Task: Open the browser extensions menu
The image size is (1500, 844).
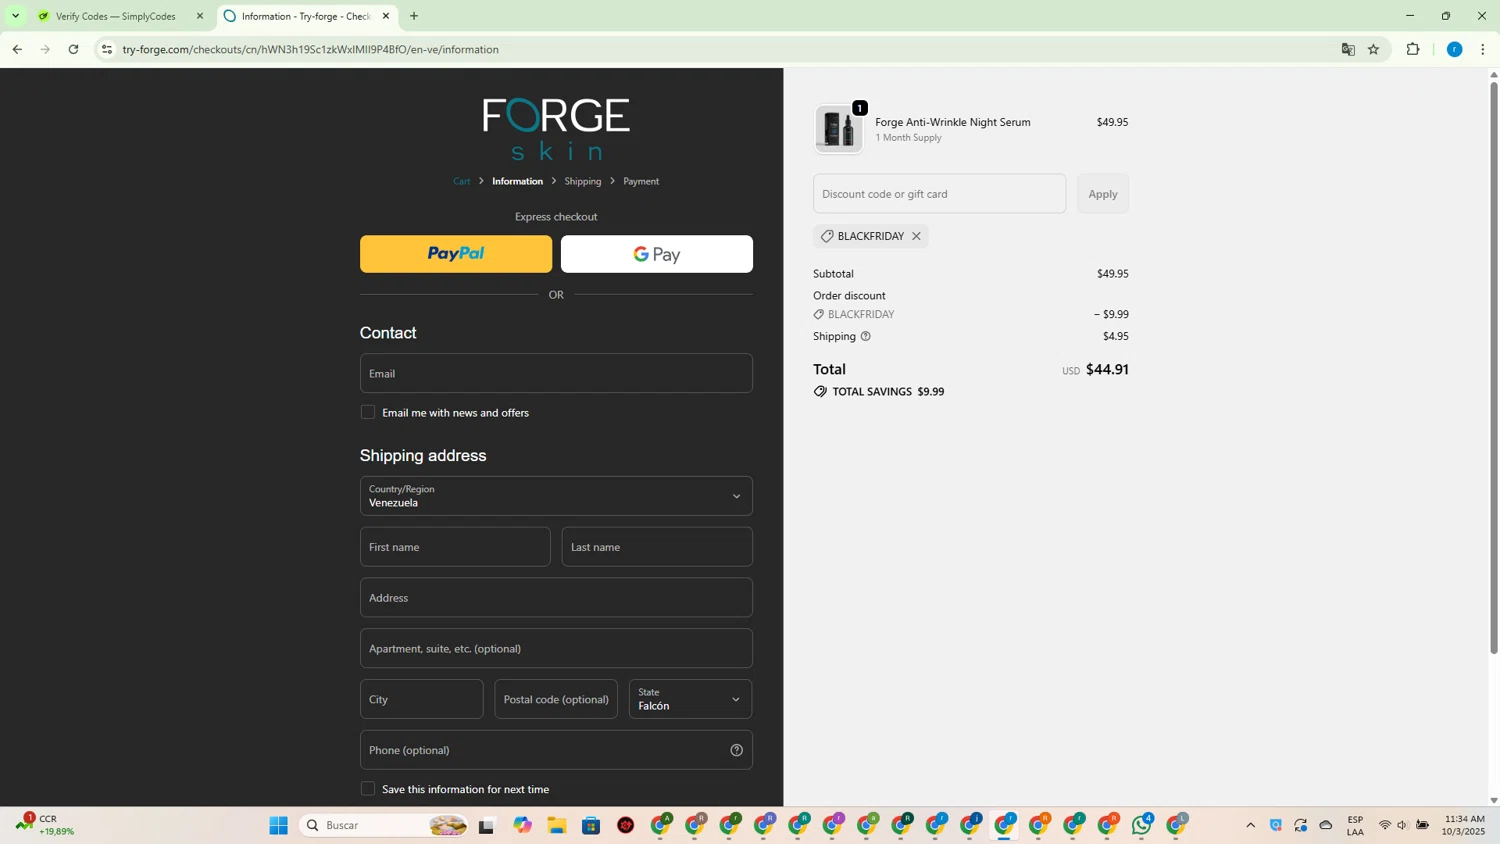Action: click(1413, 49)
